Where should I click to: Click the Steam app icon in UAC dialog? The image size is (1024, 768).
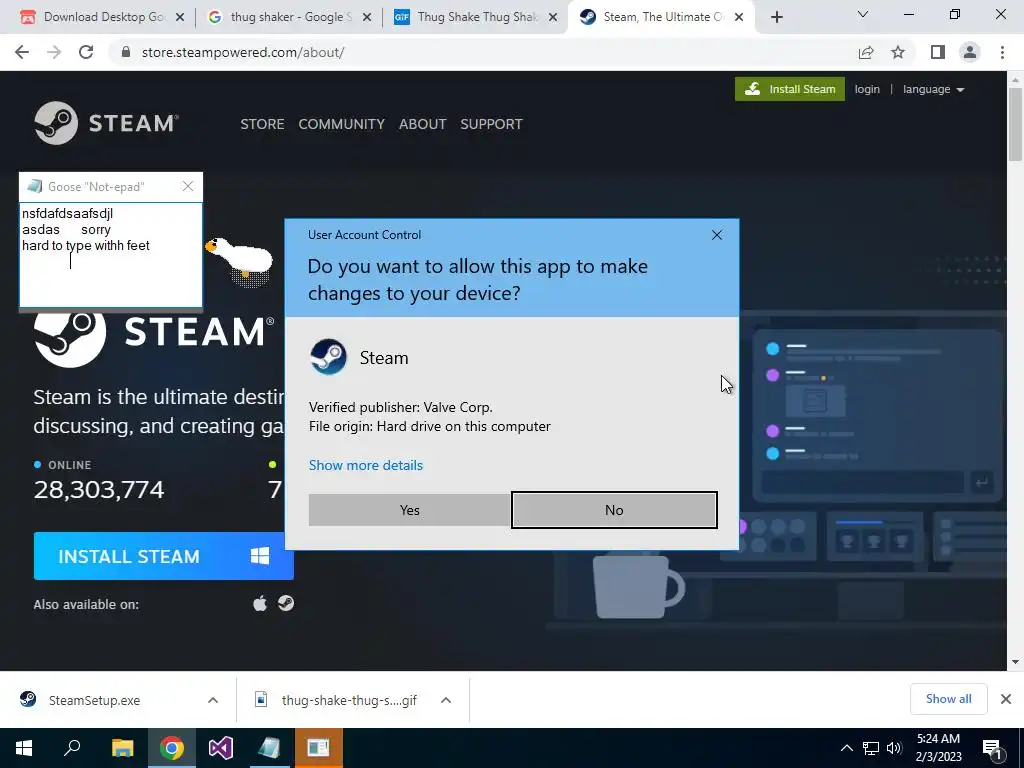(x=328, y=357)
